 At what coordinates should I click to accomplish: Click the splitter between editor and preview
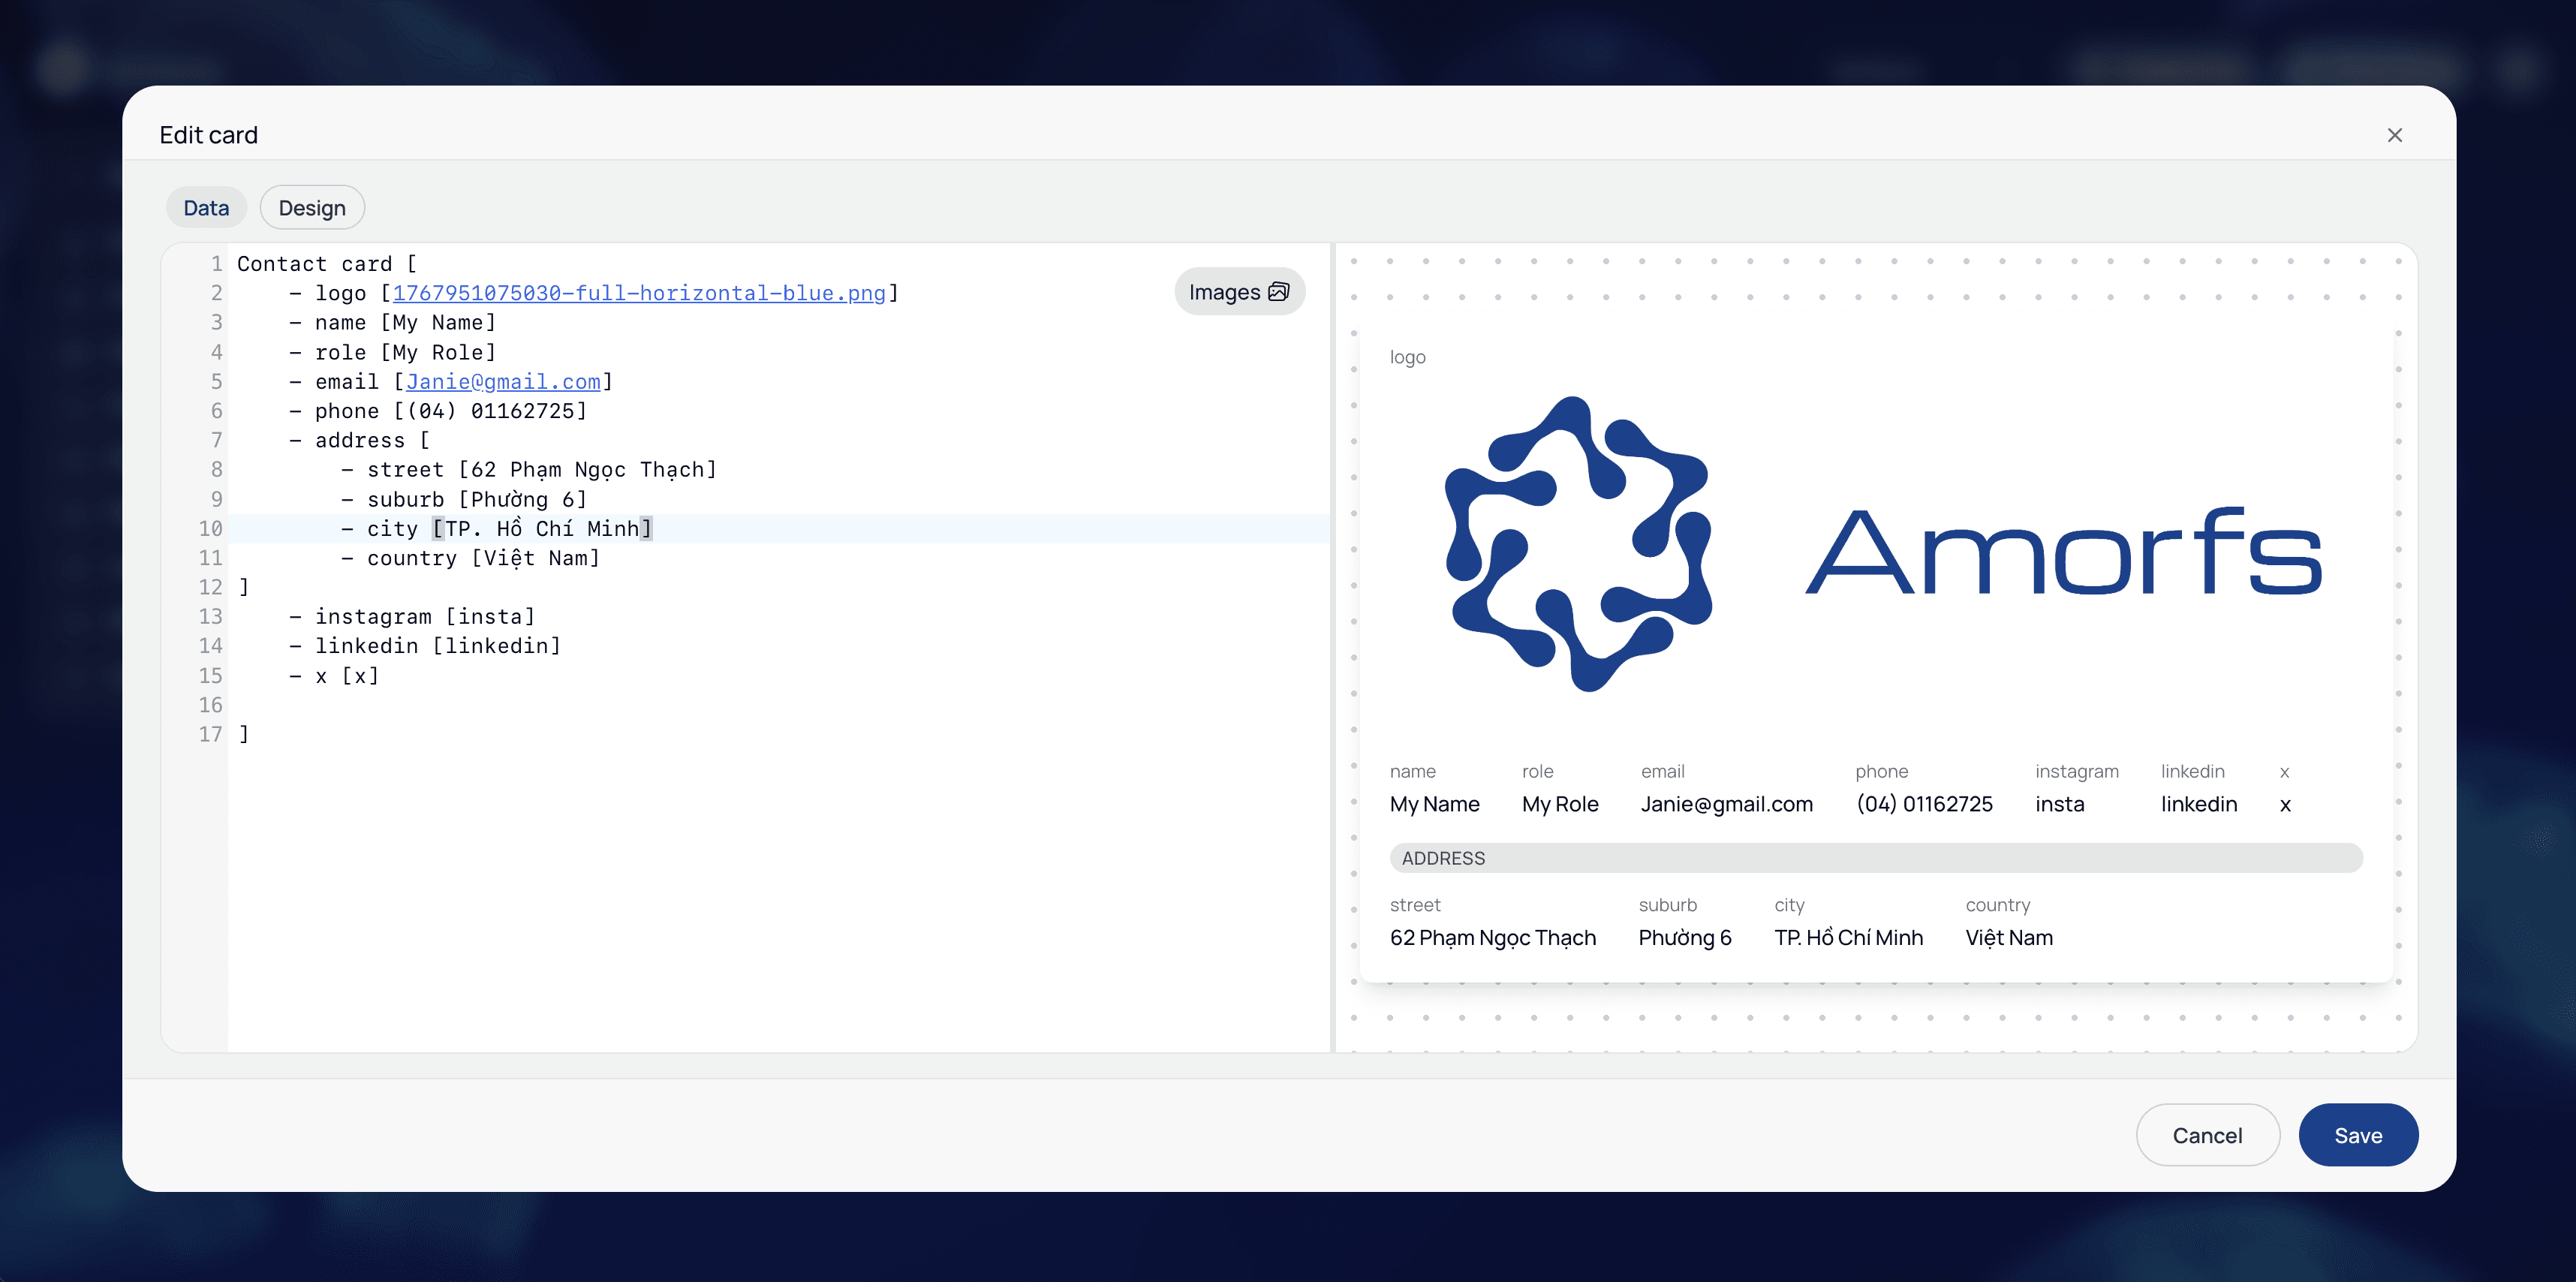(x=1333, y=647)
